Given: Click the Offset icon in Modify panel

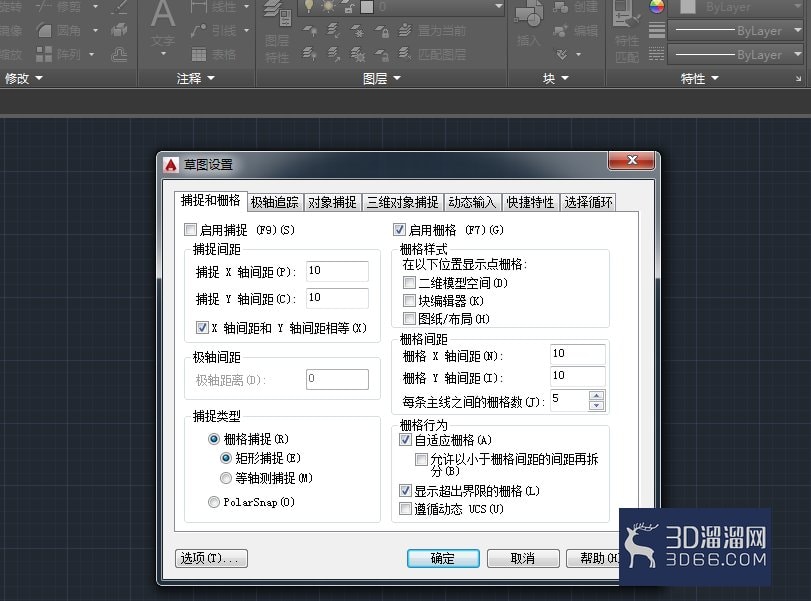Looking at the screenshot, I should [x=119, y=54].
